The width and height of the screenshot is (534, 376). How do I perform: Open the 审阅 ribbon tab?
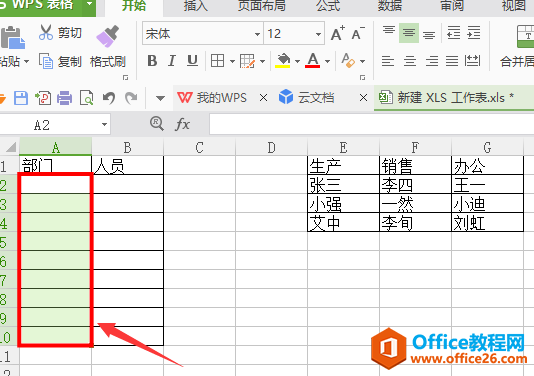(452, 6)
